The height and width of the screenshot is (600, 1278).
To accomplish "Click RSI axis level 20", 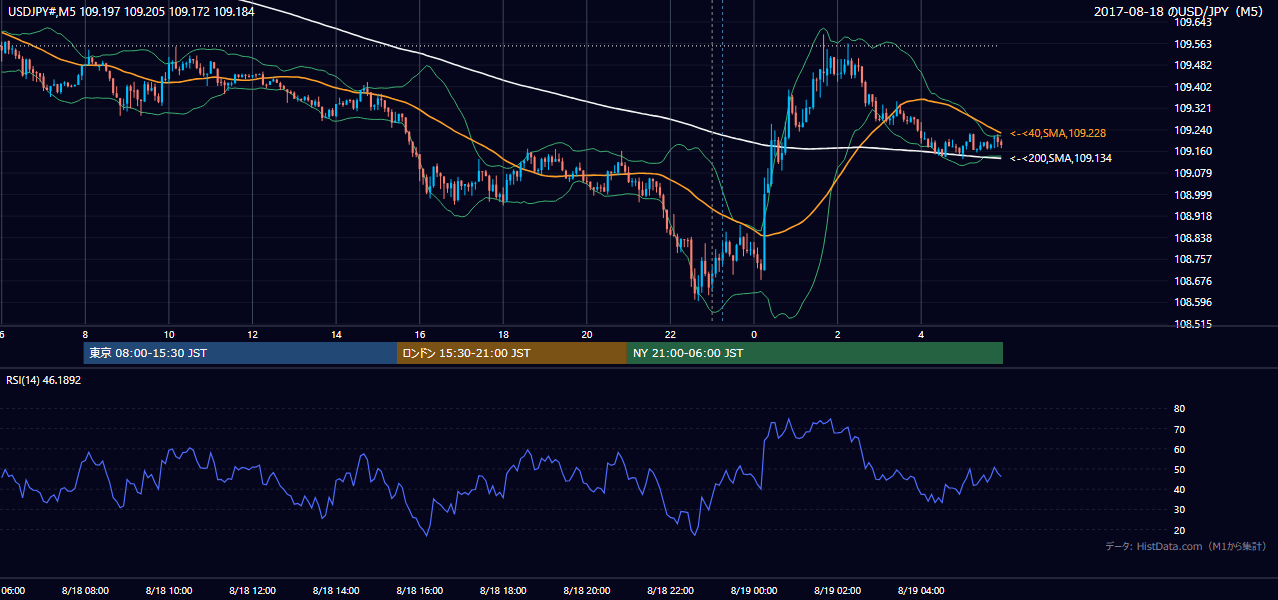I will [x=1180, y=530].
